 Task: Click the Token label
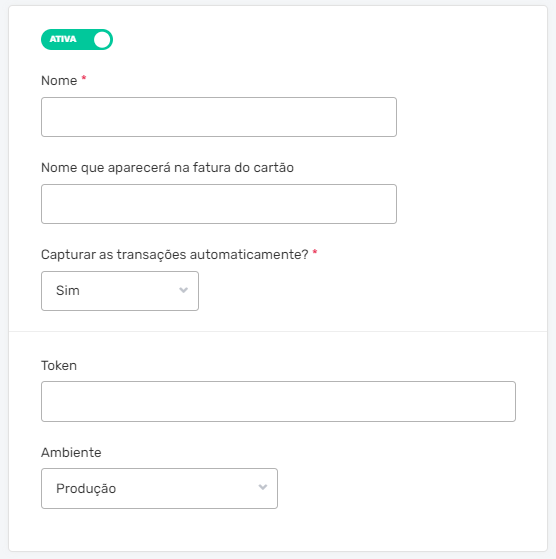pos(59,366)
